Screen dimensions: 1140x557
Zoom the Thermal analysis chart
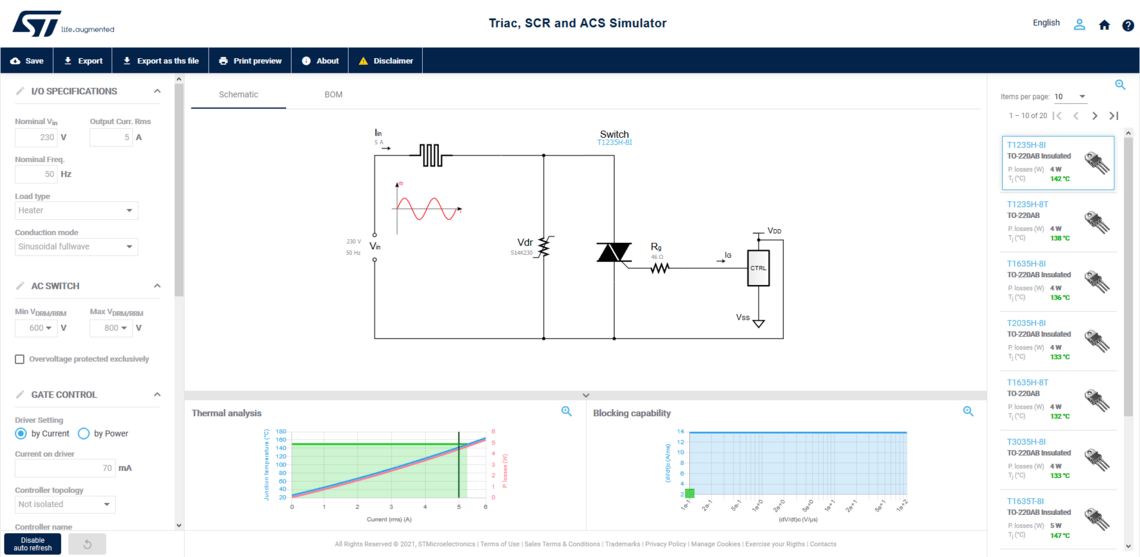click(x=566, y=411)
